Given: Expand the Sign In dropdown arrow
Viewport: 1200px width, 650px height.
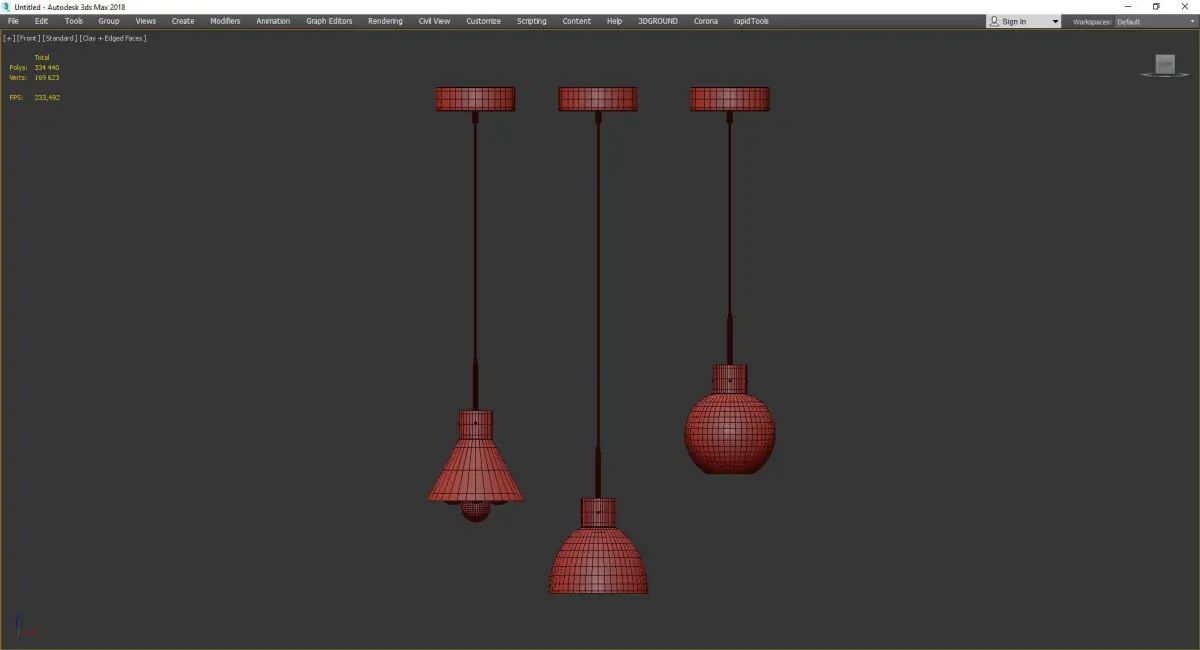Looking at the screenshot, I should click(1055, 21).
